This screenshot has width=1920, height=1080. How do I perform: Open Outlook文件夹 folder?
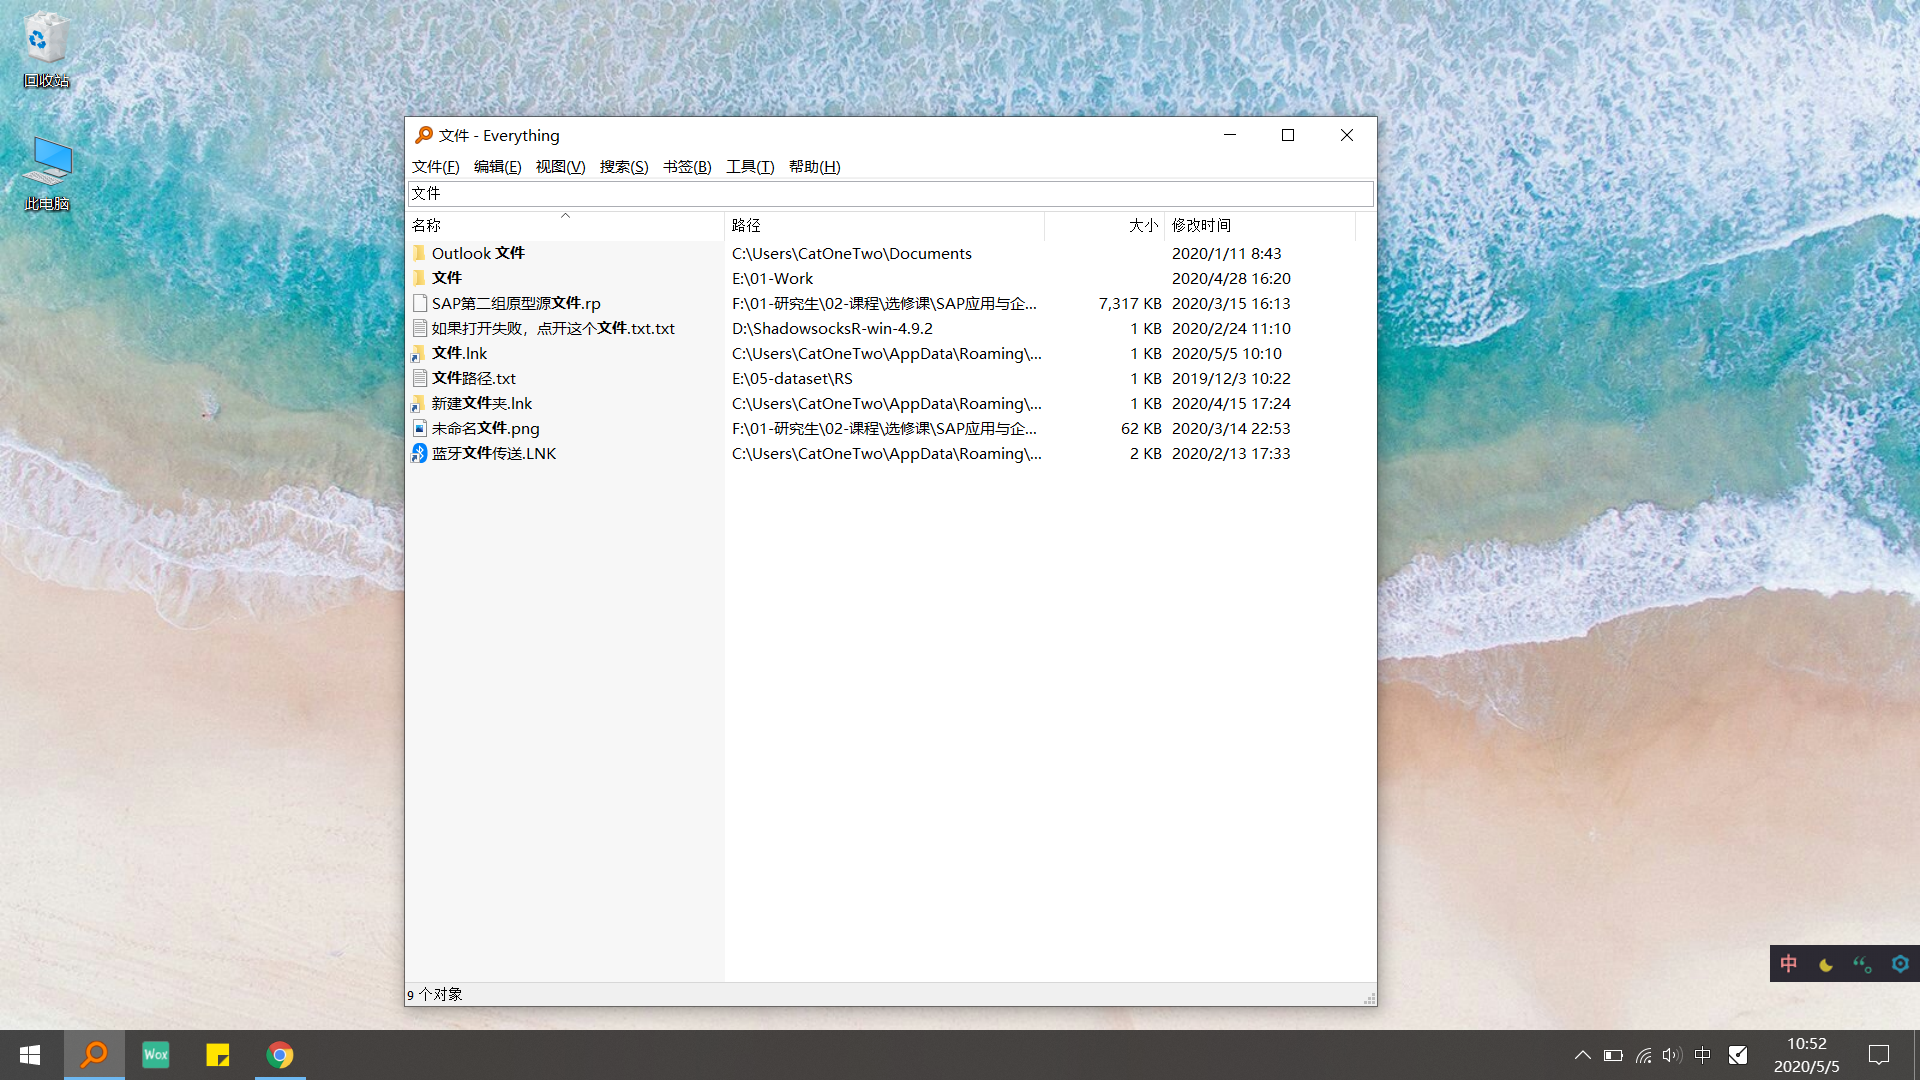(479, 252)
